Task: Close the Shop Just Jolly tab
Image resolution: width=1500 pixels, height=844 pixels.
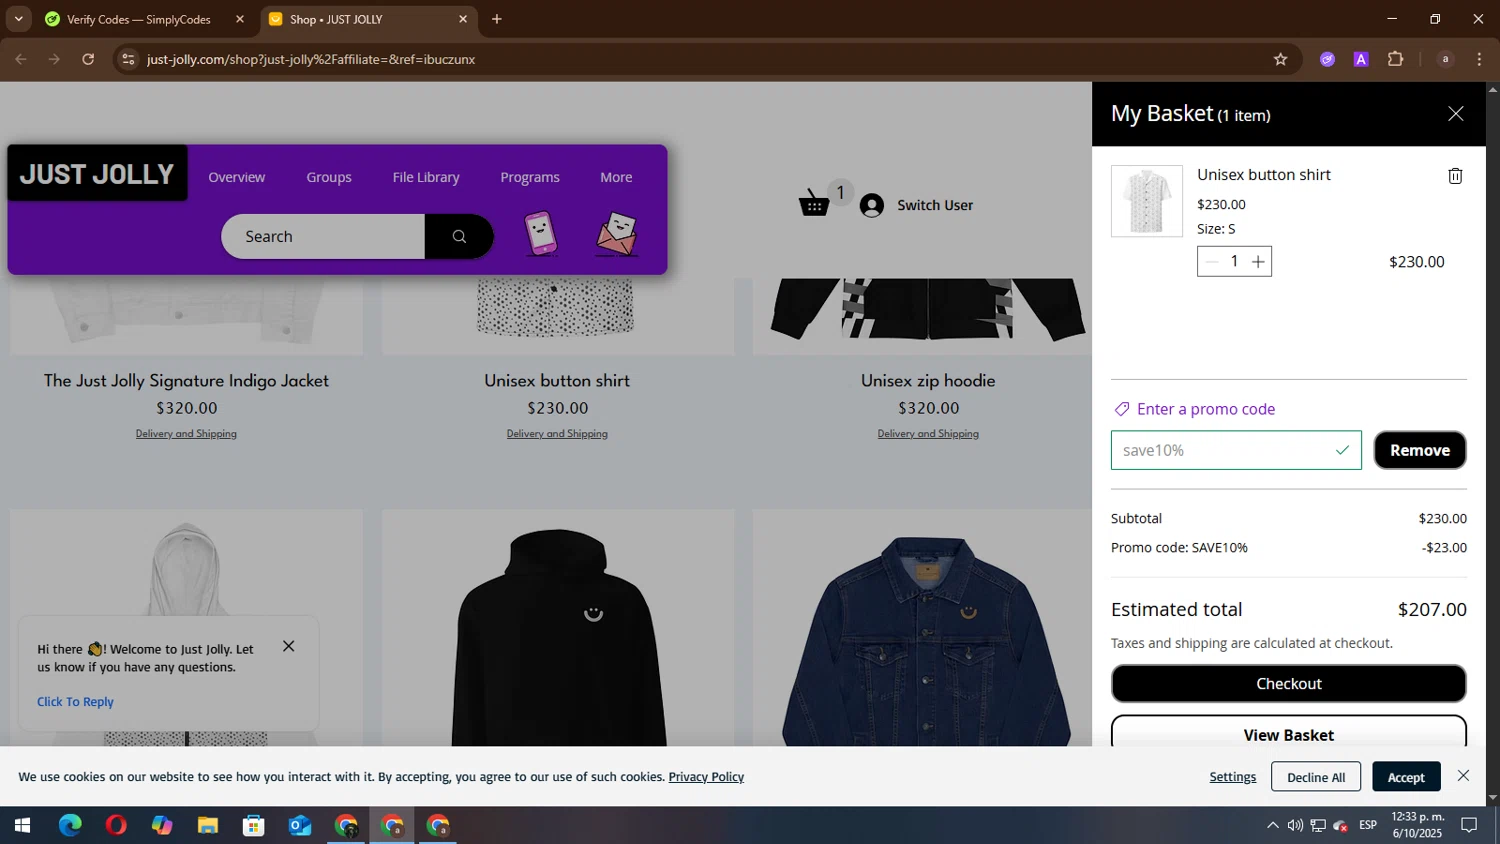Action: point(463,19)
